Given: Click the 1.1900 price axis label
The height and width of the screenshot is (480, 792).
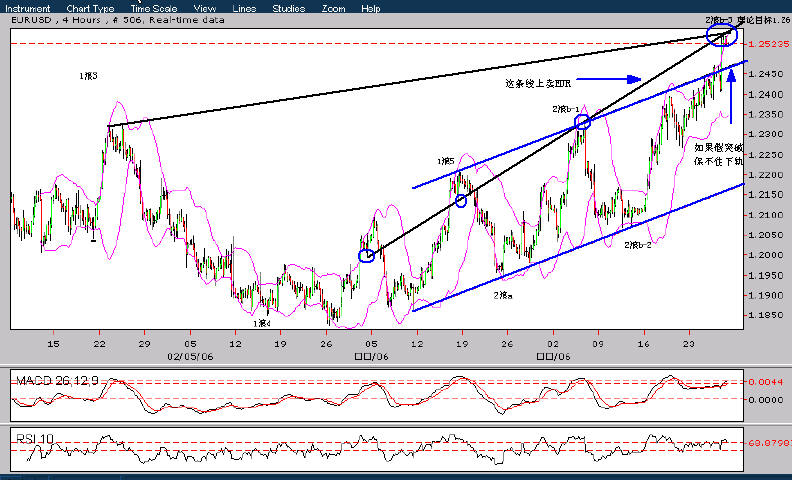Looking at the screenshot, I should click(765, 296).
